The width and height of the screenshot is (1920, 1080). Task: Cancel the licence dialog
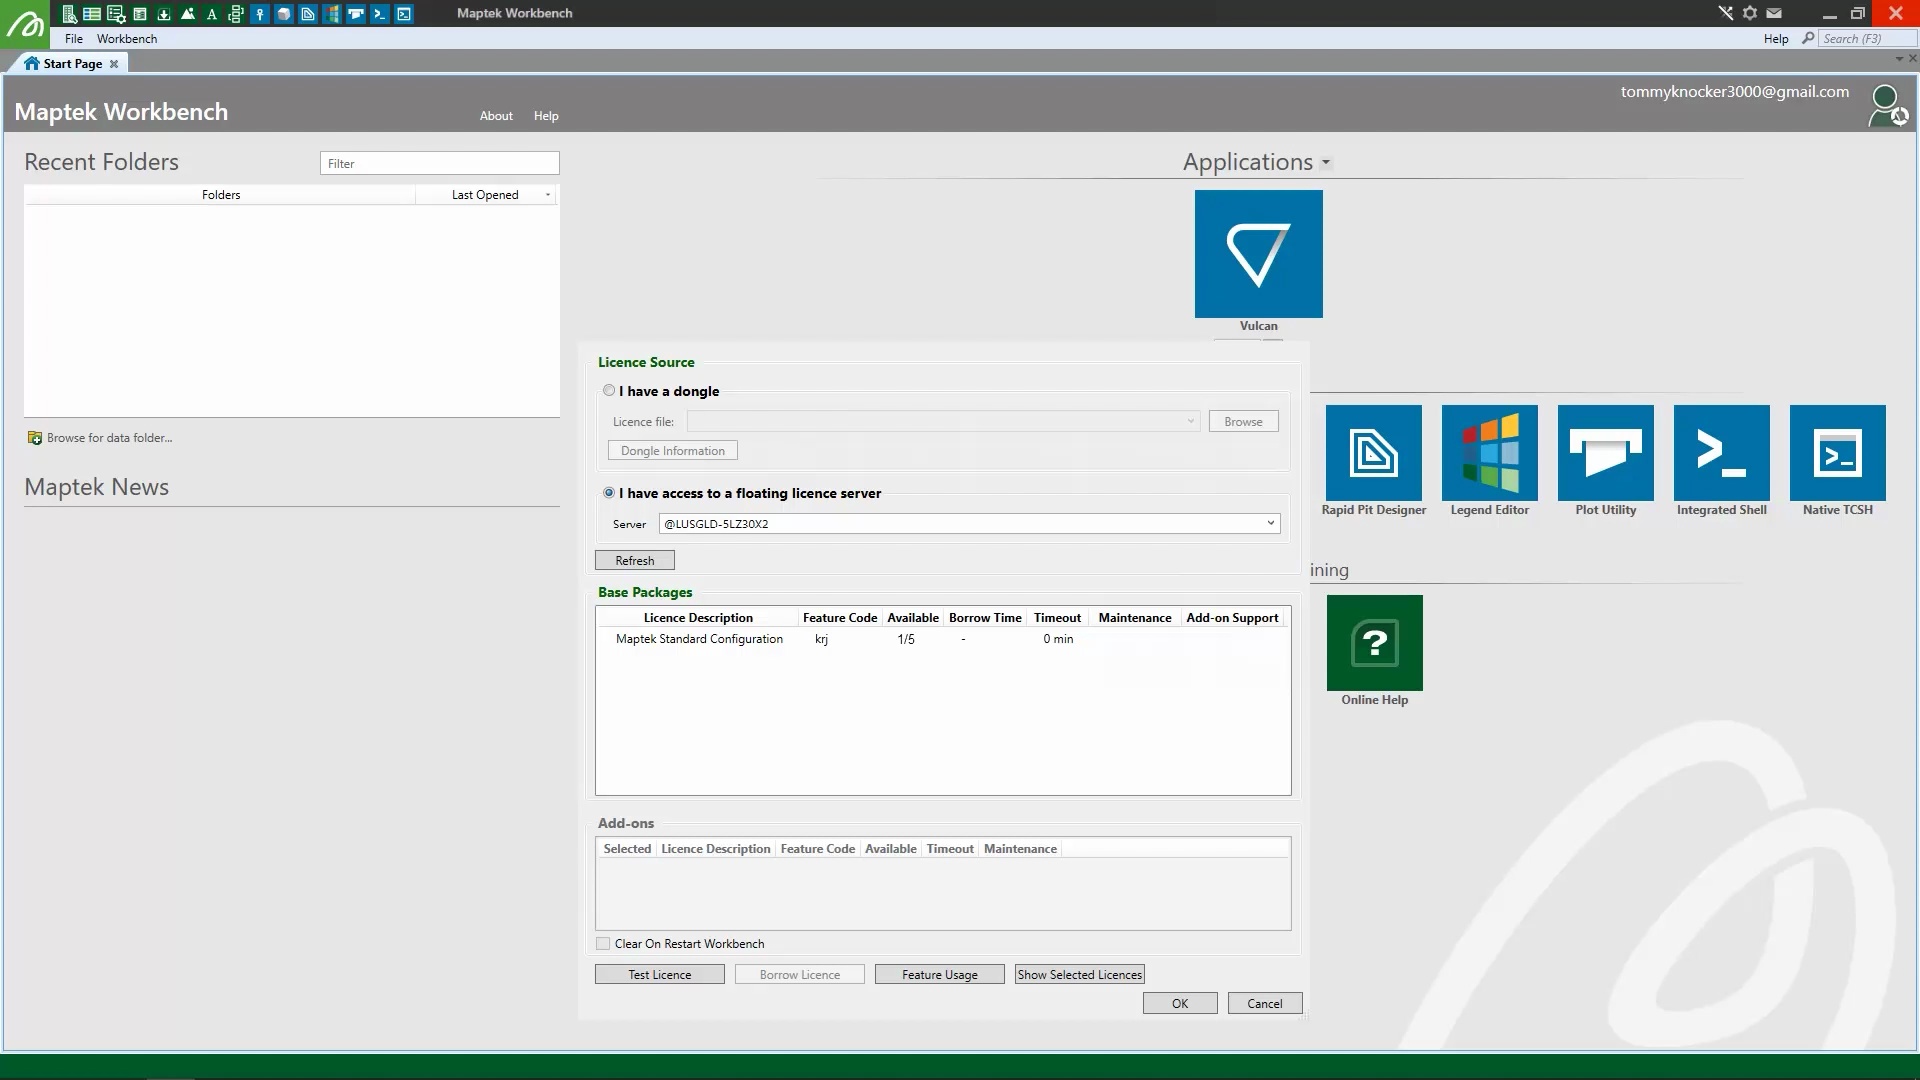pos(1265,1004)
